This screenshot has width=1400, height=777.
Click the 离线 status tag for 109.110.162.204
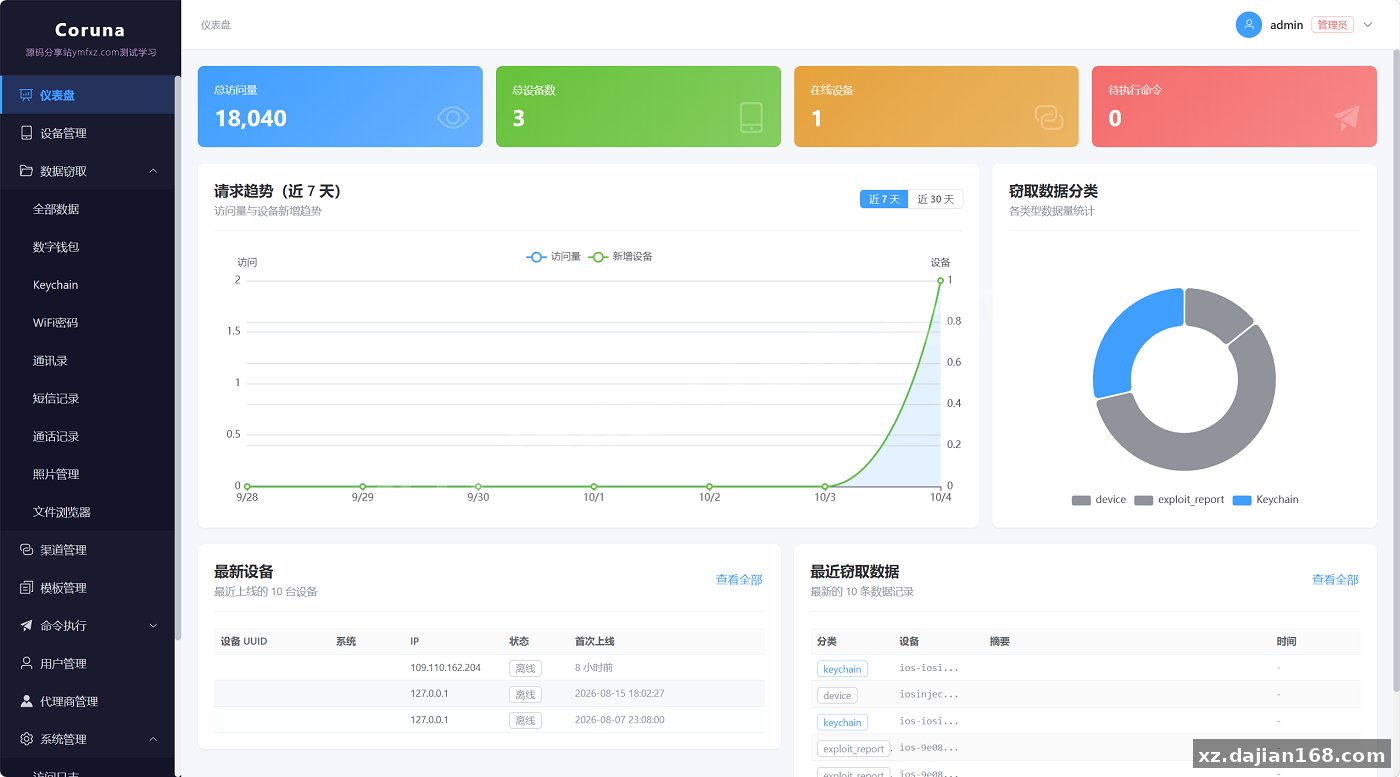coord(525,668)
